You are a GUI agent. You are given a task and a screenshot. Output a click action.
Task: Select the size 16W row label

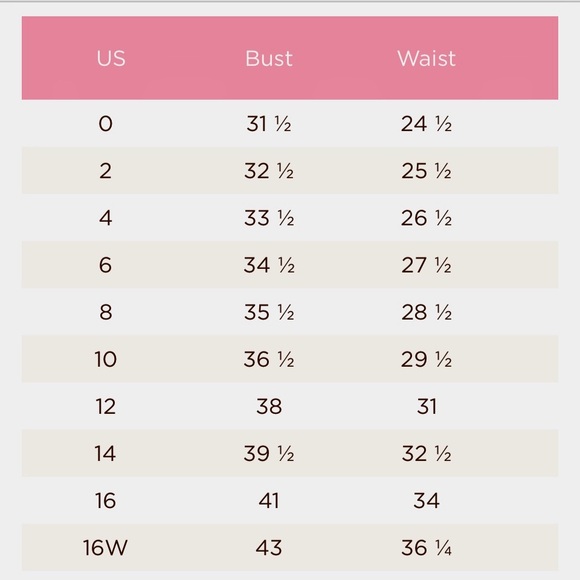[x=105, y=547]
